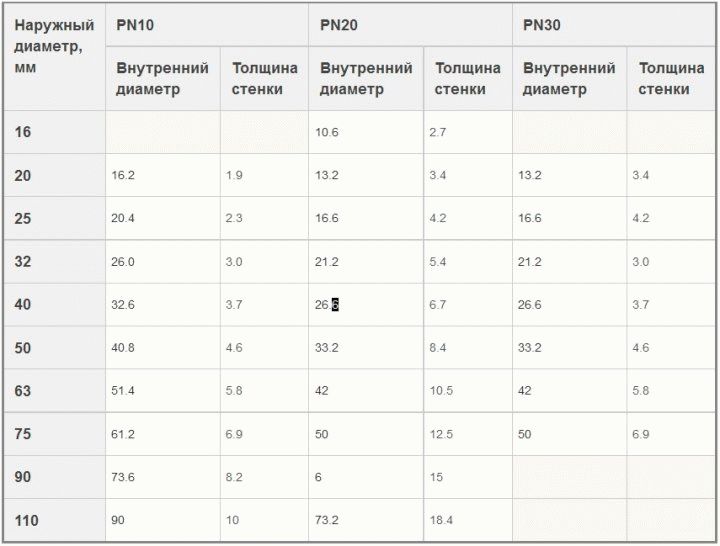
Task: Select the 10.6 cell in row 16
Action: (x=327, y=132)
